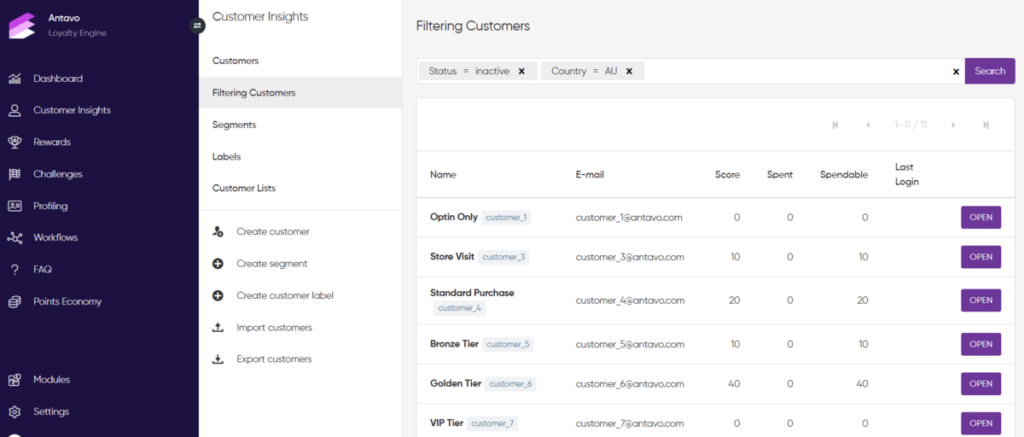The image size is (1024, 437).
Task: Click the Settings gear icon
Action: pyautogui.click(x=14, y=412)
